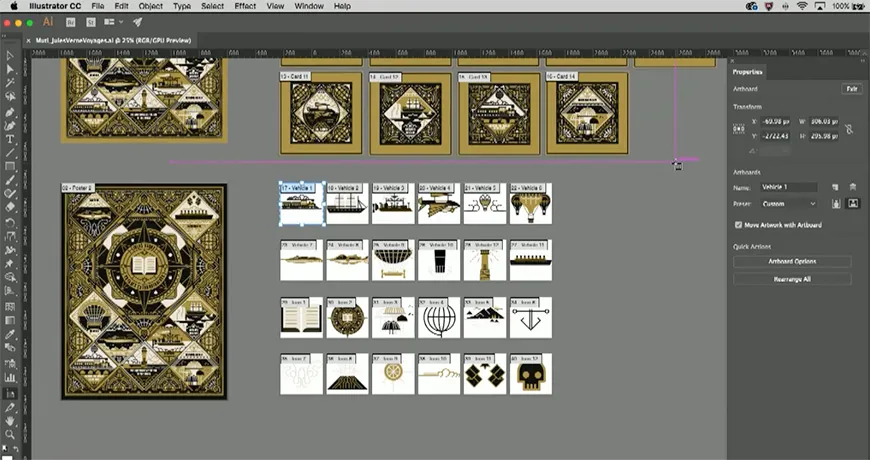Select the Magic Wand tool
The image size is (870, 460).
(10, 83)
